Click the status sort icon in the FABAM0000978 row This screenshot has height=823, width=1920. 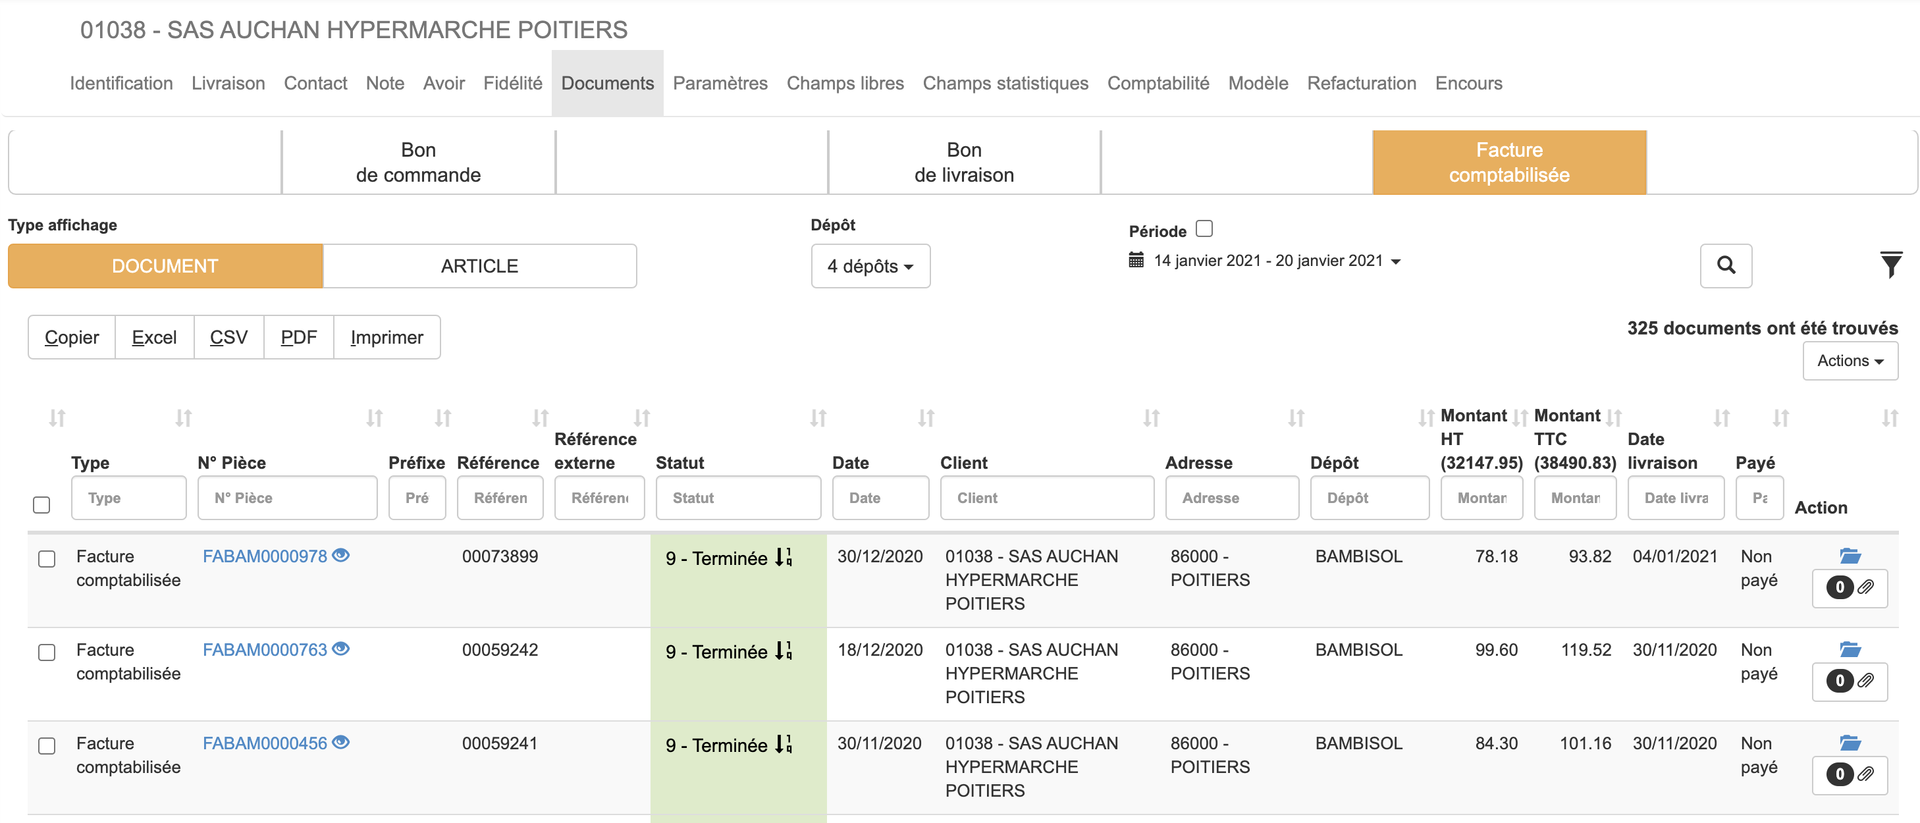[x=784, y=558]
